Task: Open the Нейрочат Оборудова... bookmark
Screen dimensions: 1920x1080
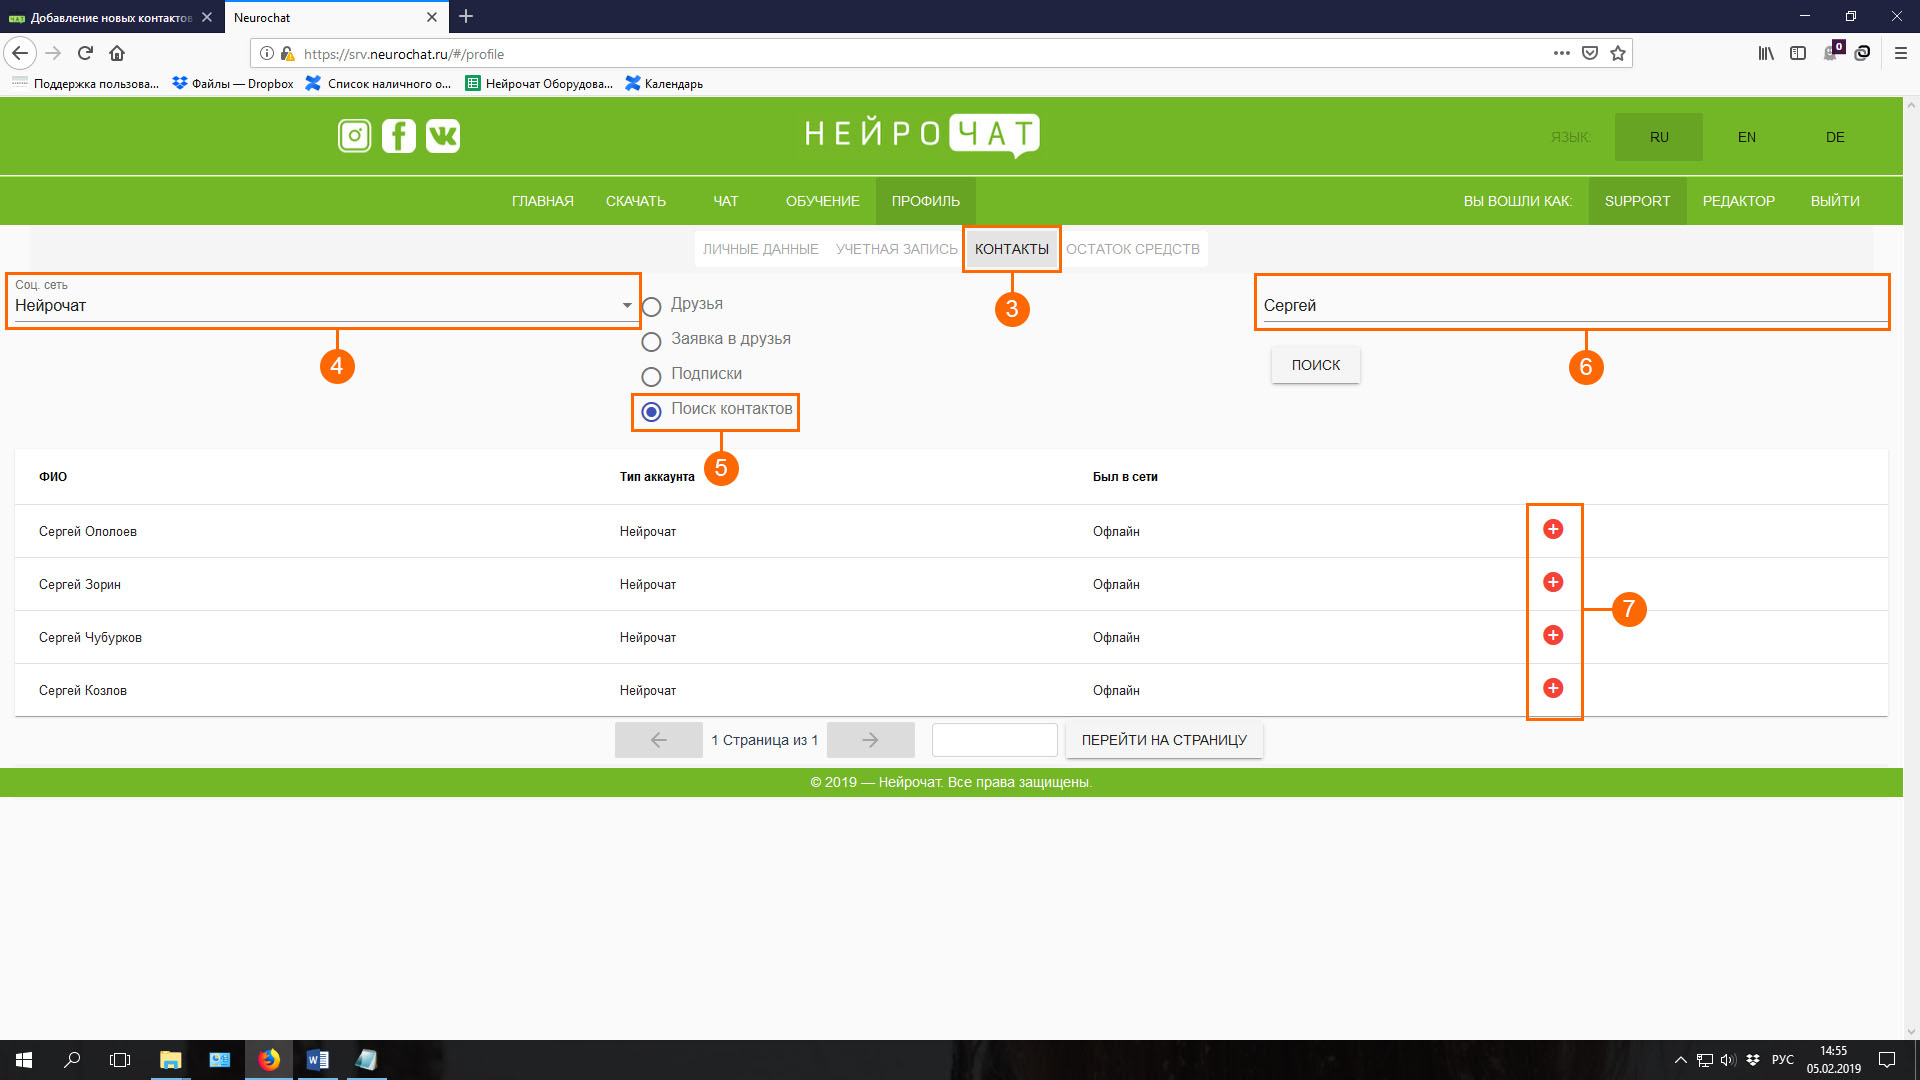Action: pyautogui.click(x=539, y=84)
